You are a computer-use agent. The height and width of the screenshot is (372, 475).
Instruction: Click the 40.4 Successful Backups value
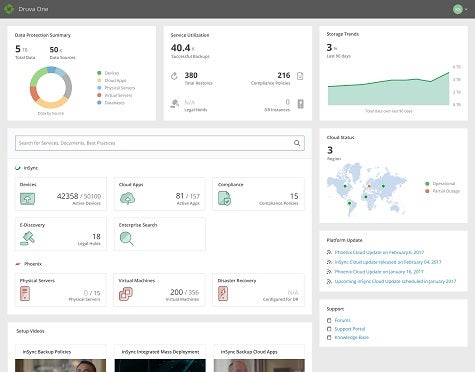tap(180, 48)
